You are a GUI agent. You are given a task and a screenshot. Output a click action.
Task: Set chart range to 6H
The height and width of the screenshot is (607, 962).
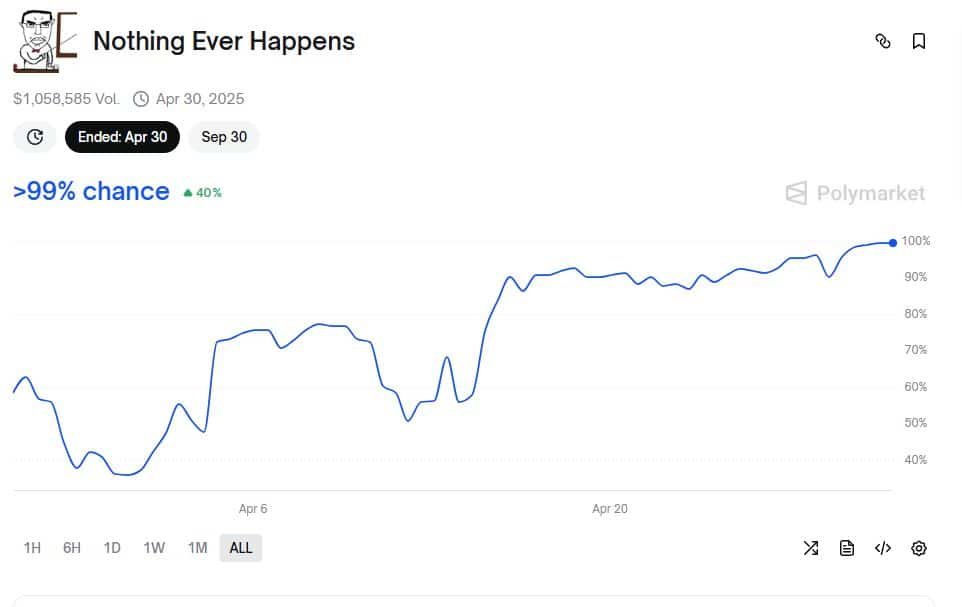coord(72,548)
